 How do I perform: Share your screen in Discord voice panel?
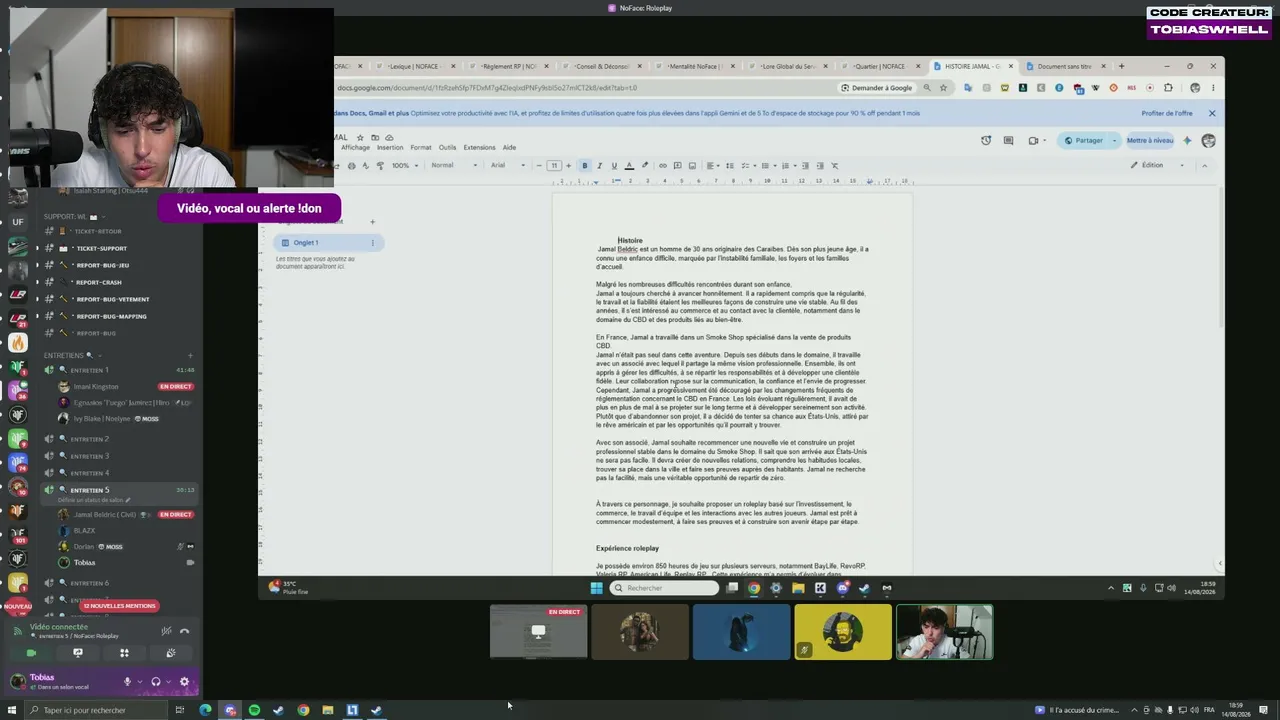(x=78, y=653)
